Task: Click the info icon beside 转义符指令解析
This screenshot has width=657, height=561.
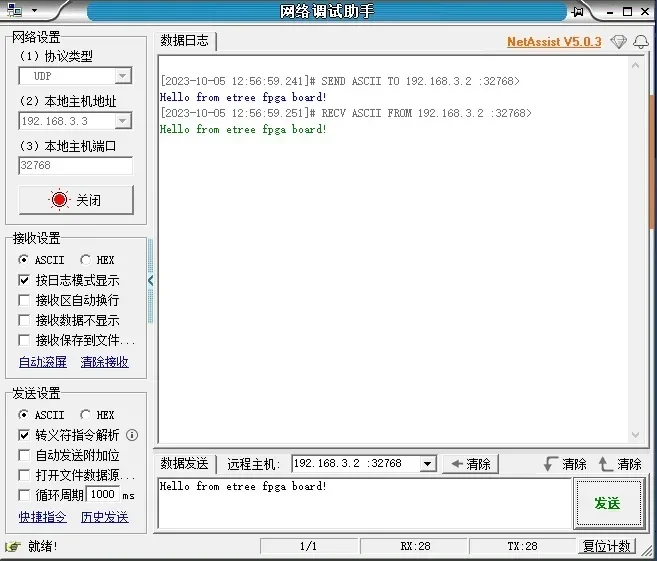Action: (x=132, y=435)
